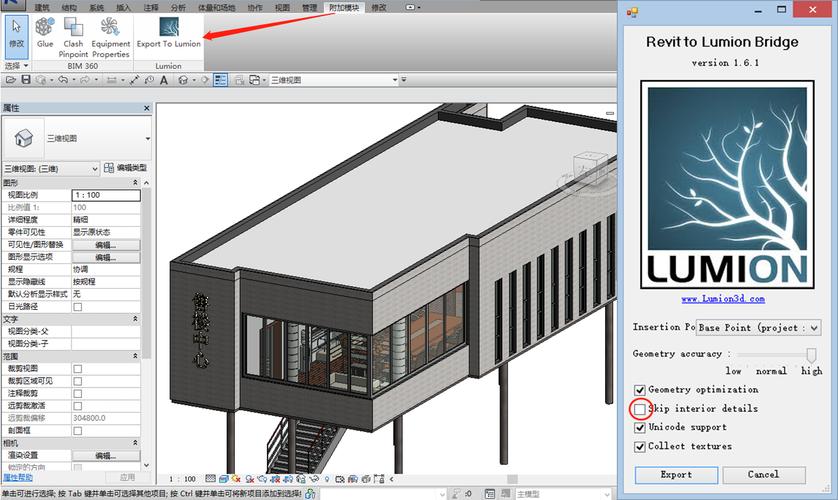Toggle the Collect textures checkbox
Viewport: 838px width, 500px height.
(x=640, y=447)
